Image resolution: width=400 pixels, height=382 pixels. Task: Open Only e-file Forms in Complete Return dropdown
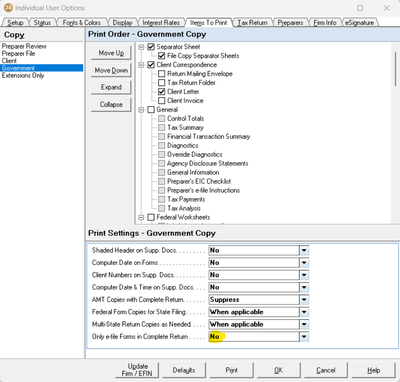[304, 337]
